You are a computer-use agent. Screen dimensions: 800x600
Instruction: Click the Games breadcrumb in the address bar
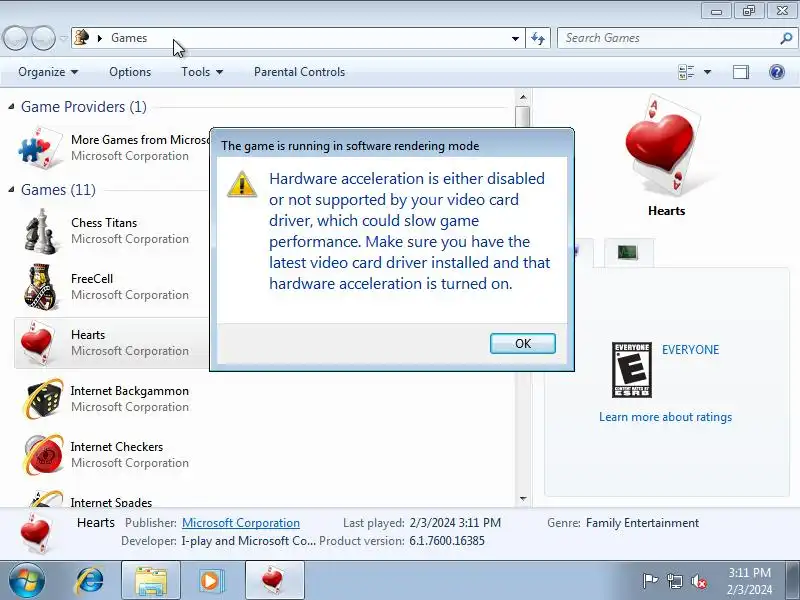pos(129,38)
